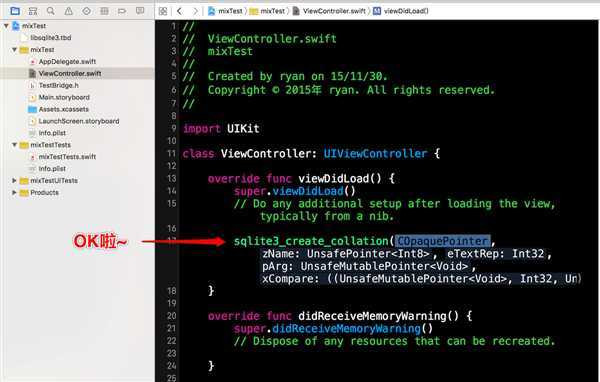
Task: Open the Test navigator diamond icon
Action: point(86,11)
